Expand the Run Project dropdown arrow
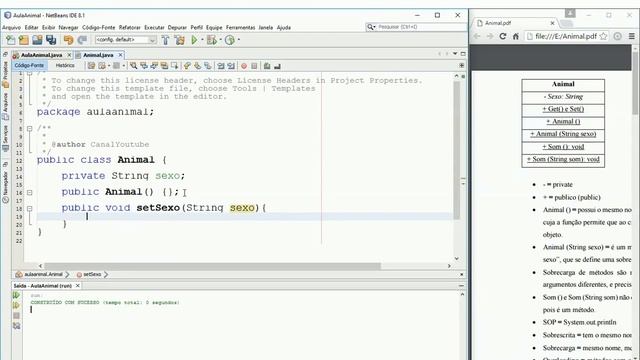Screen dimensions: 640x360 coord(202,40)
